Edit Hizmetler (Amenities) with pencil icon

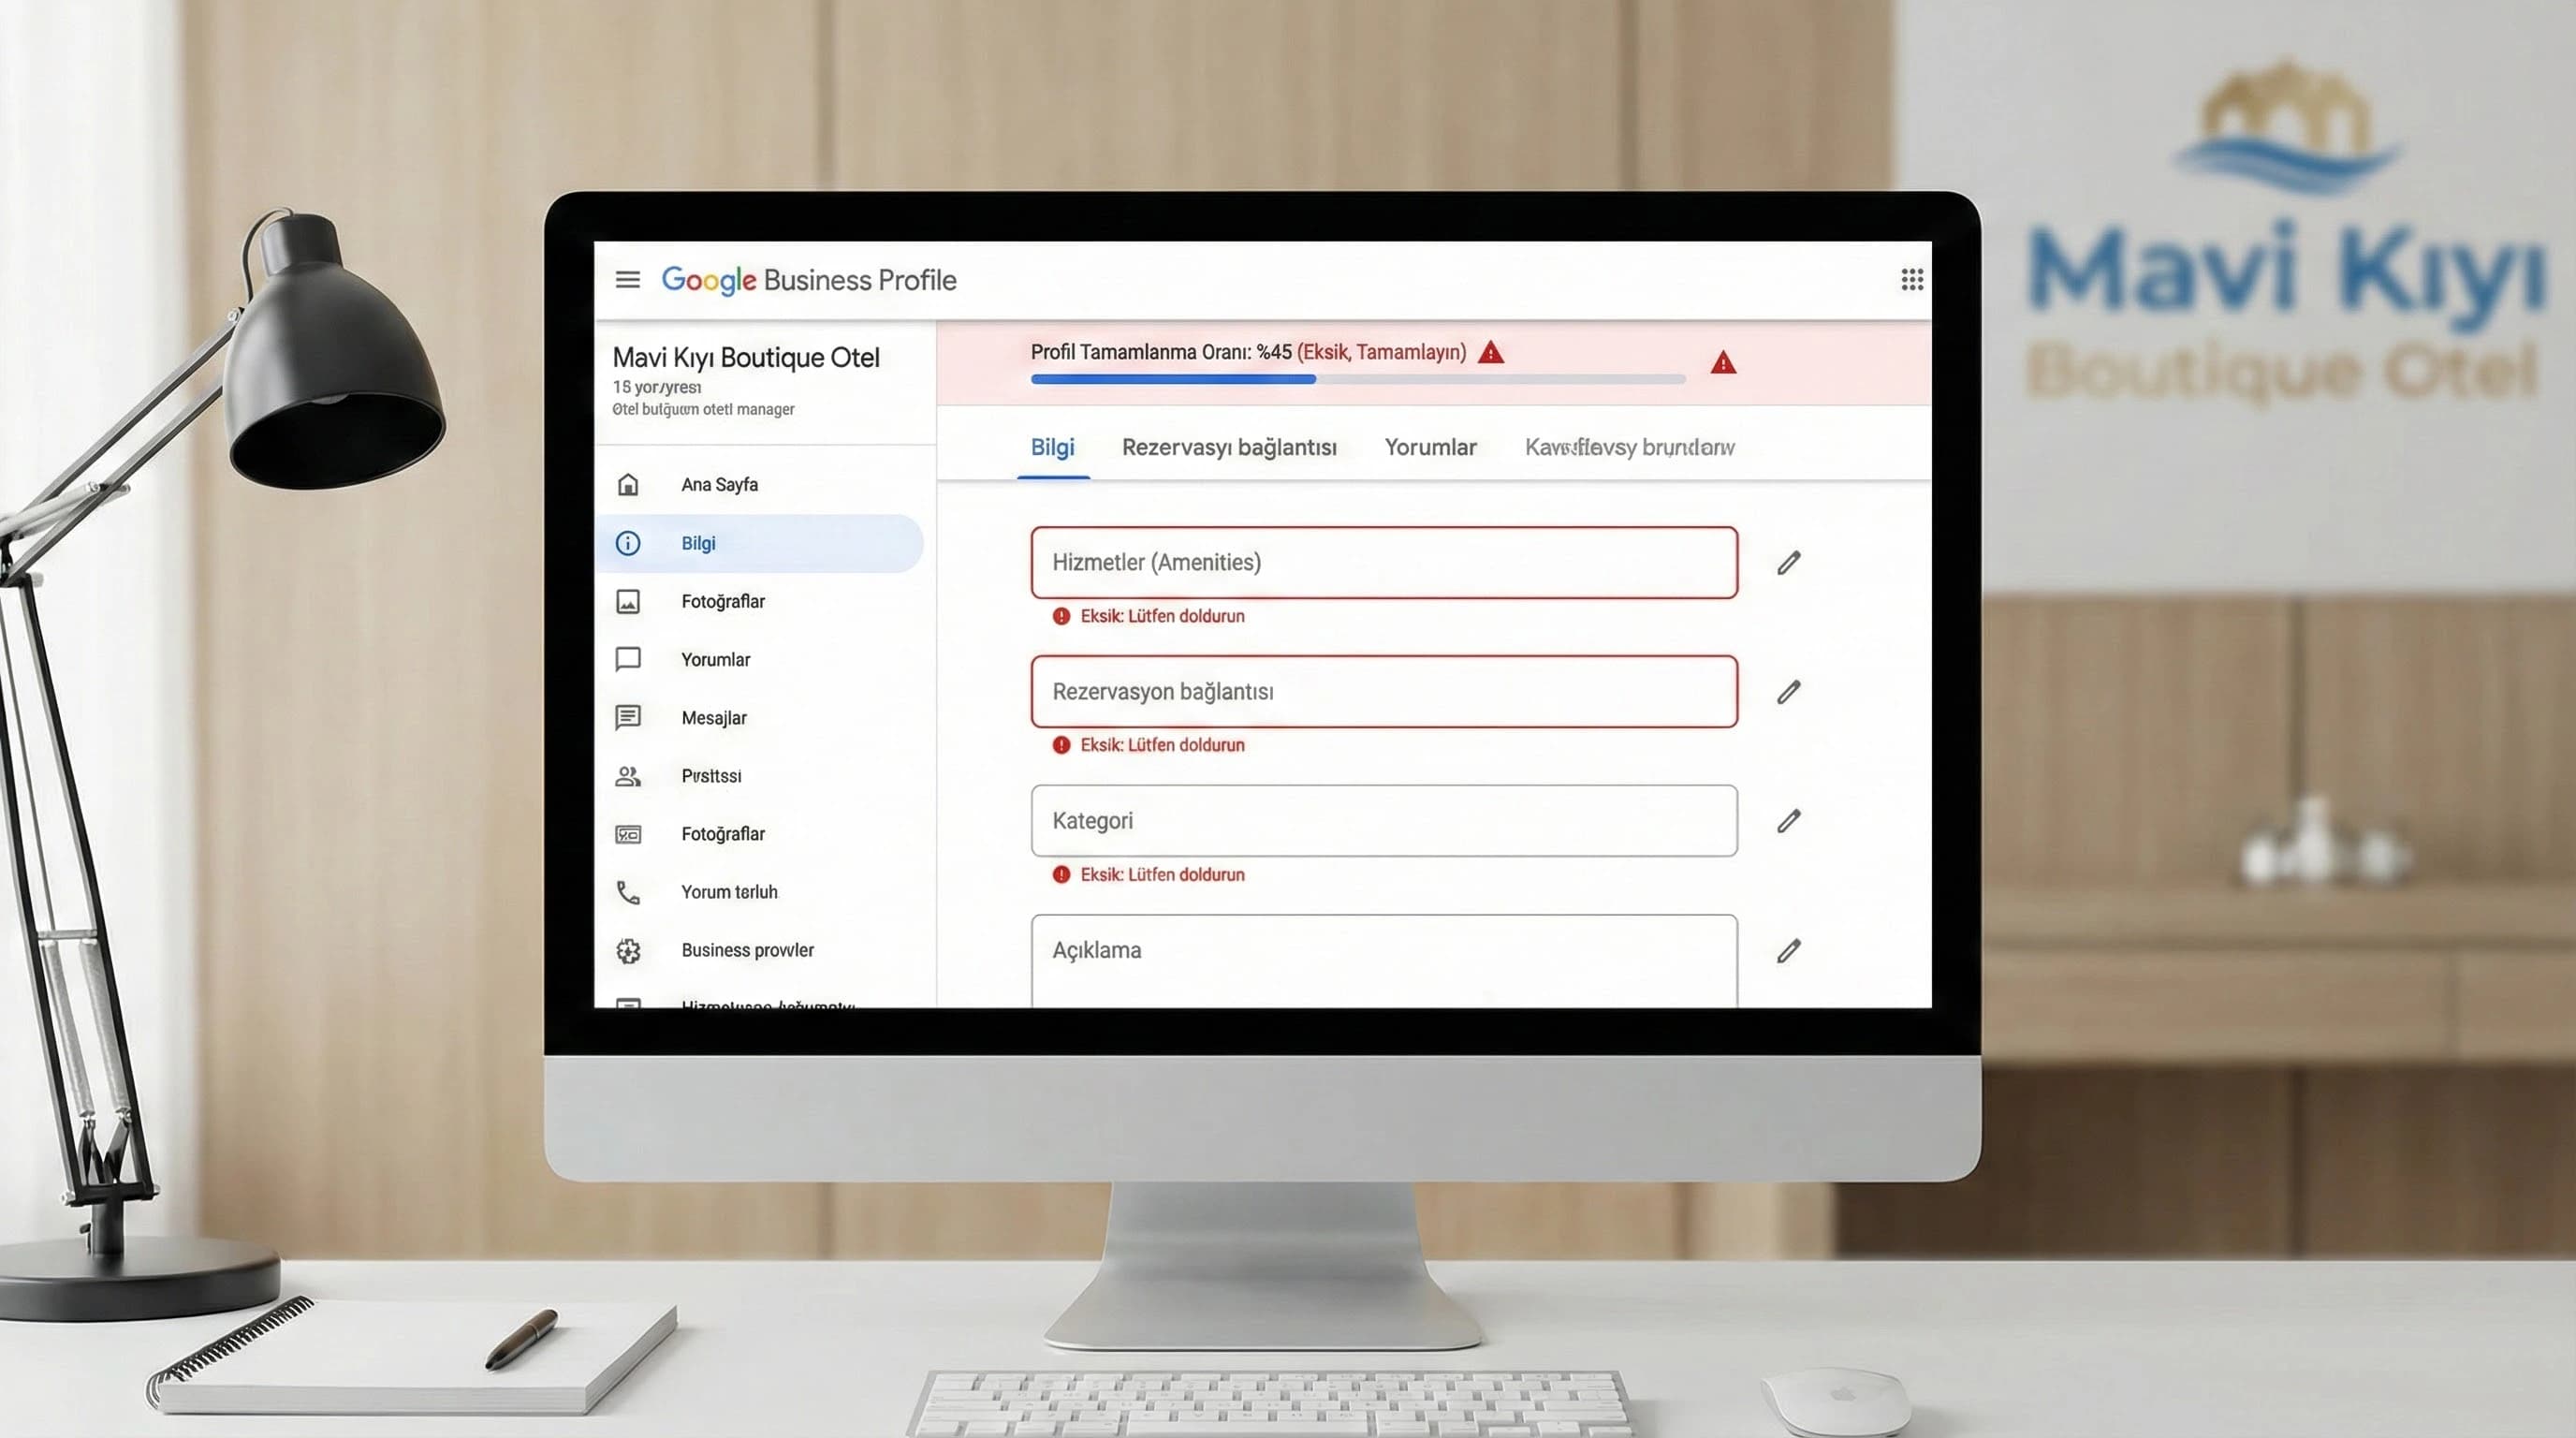(x=1788, y=563)
